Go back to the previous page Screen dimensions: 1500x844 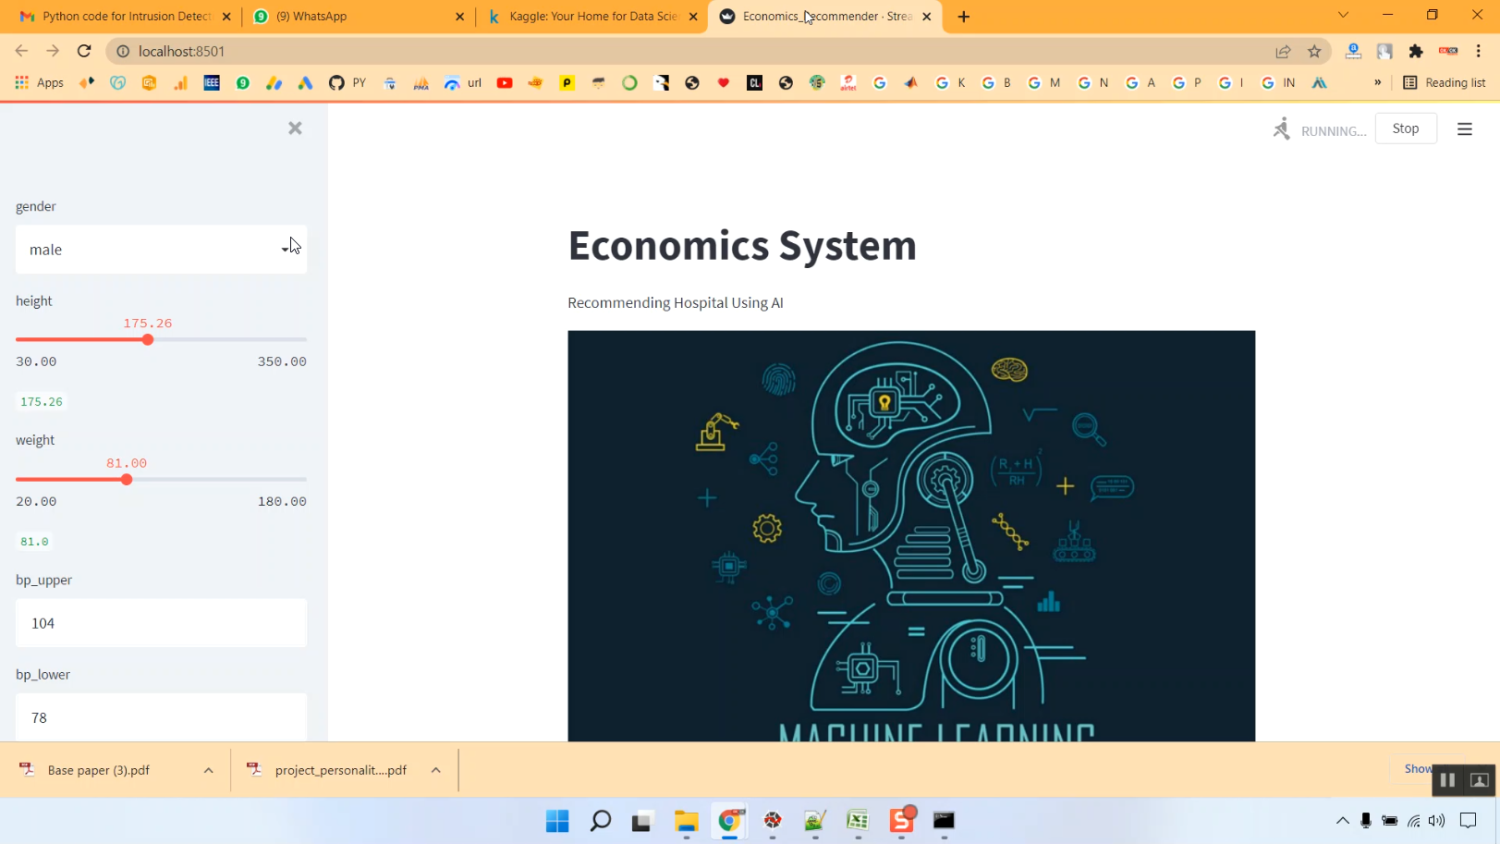22,51
